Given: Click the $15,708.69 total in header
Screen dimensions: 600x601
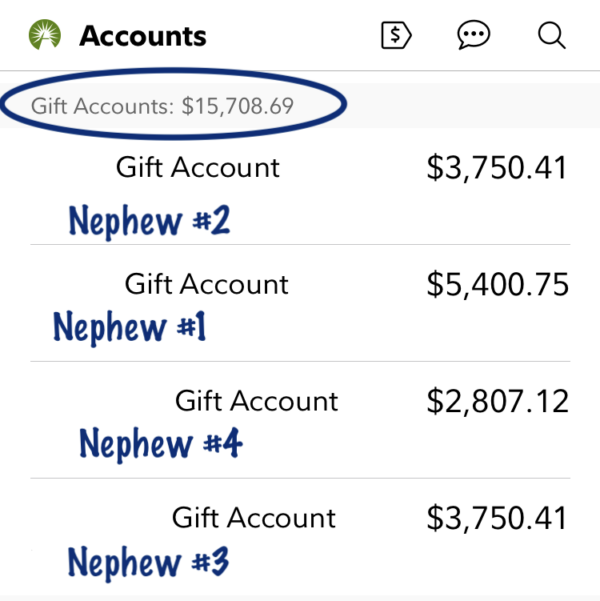Looking at the screenshot, I should 237,105.
